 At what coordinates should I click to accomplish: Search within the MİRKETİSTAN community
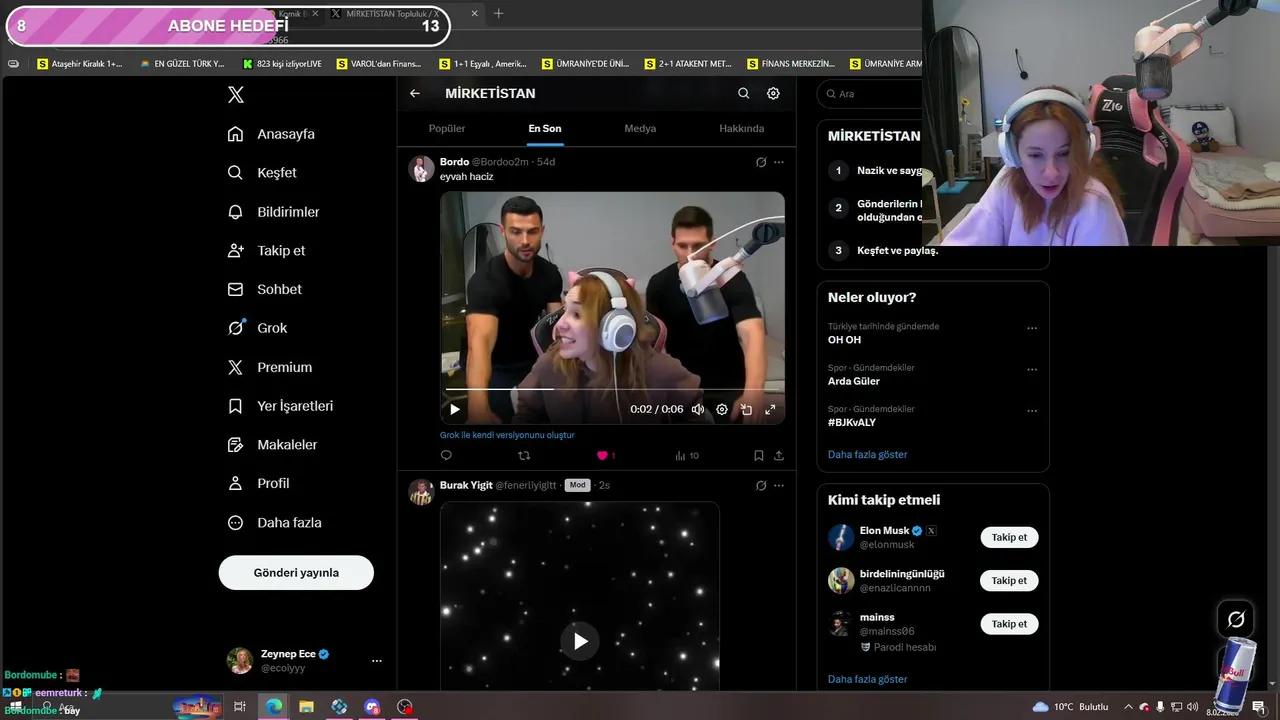click(743, 93)
